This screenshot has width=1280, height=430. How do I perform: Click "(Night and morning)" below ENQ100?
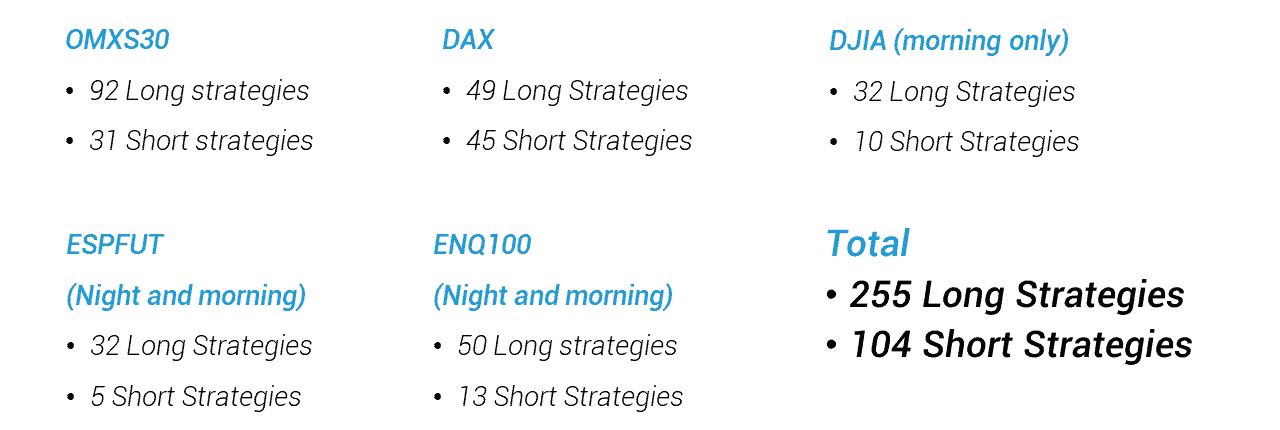(553, 296)
